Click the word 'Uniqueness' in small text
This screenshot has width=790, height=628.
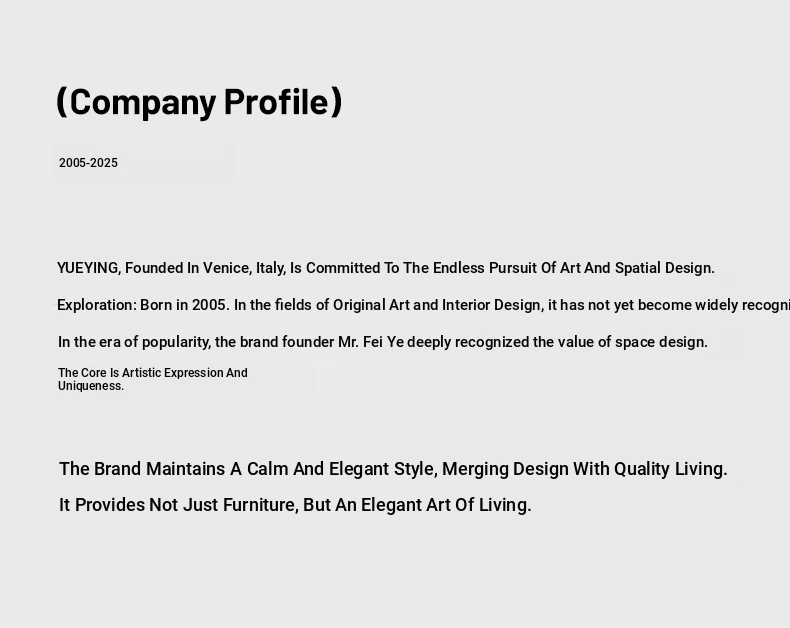pos(90,386)
